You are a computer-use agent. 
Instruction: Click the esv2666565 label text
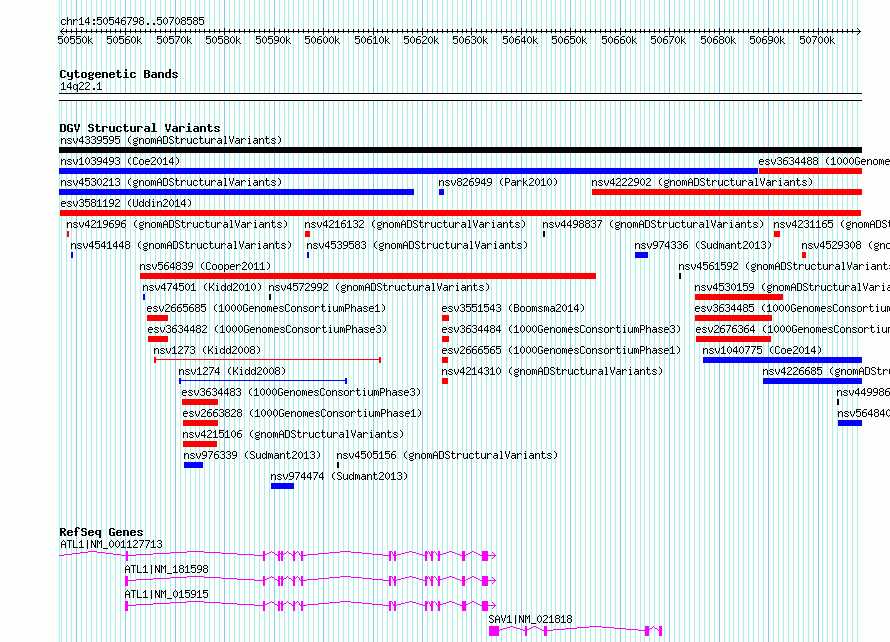(x=561, y=350)
